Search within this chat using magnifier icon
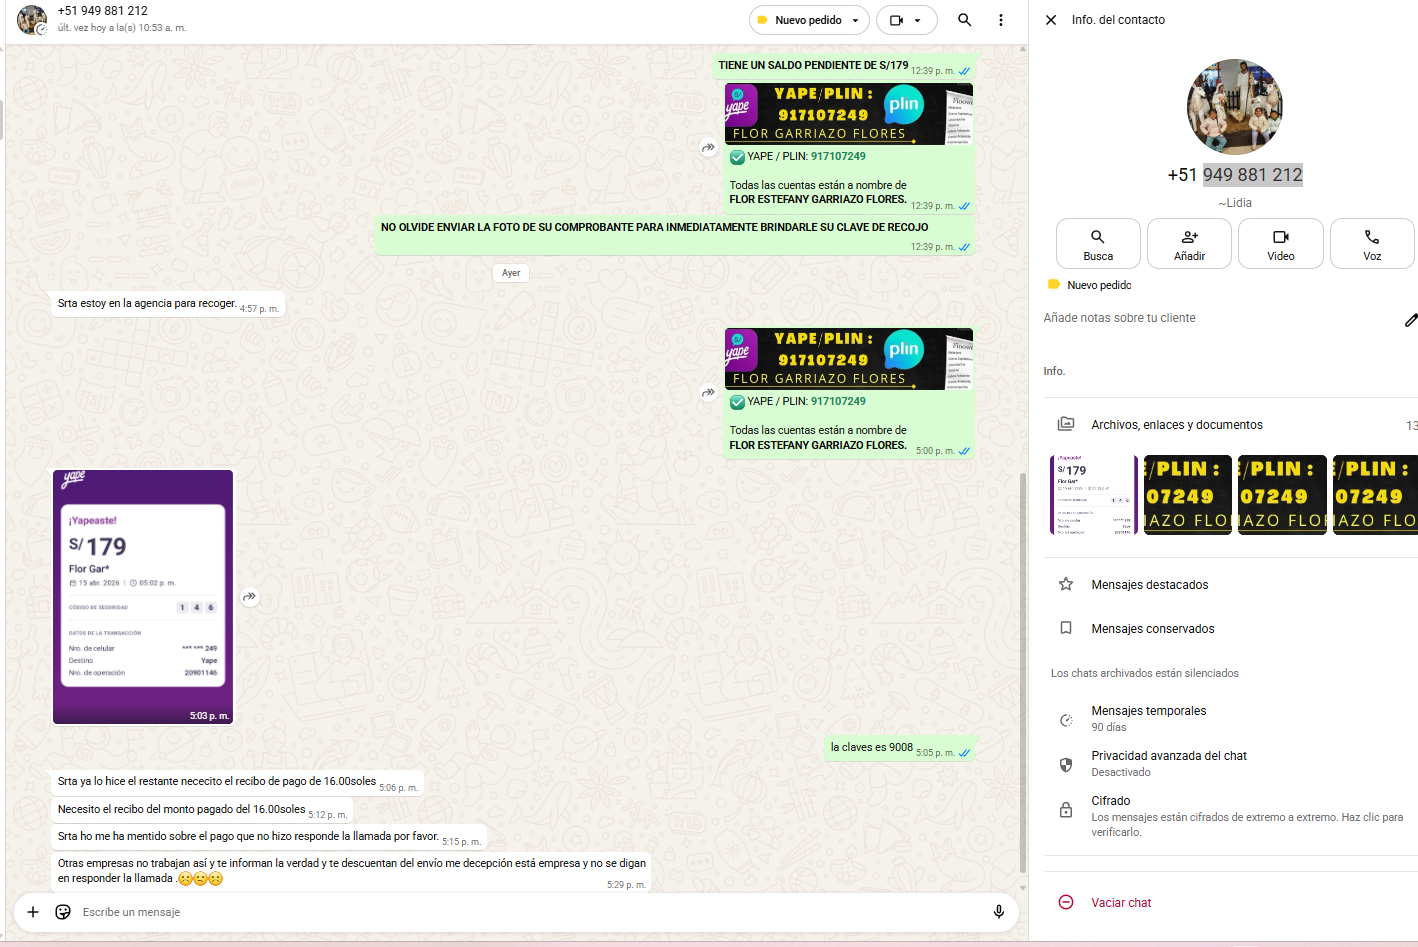1418x947 pixels. (964, 20)
